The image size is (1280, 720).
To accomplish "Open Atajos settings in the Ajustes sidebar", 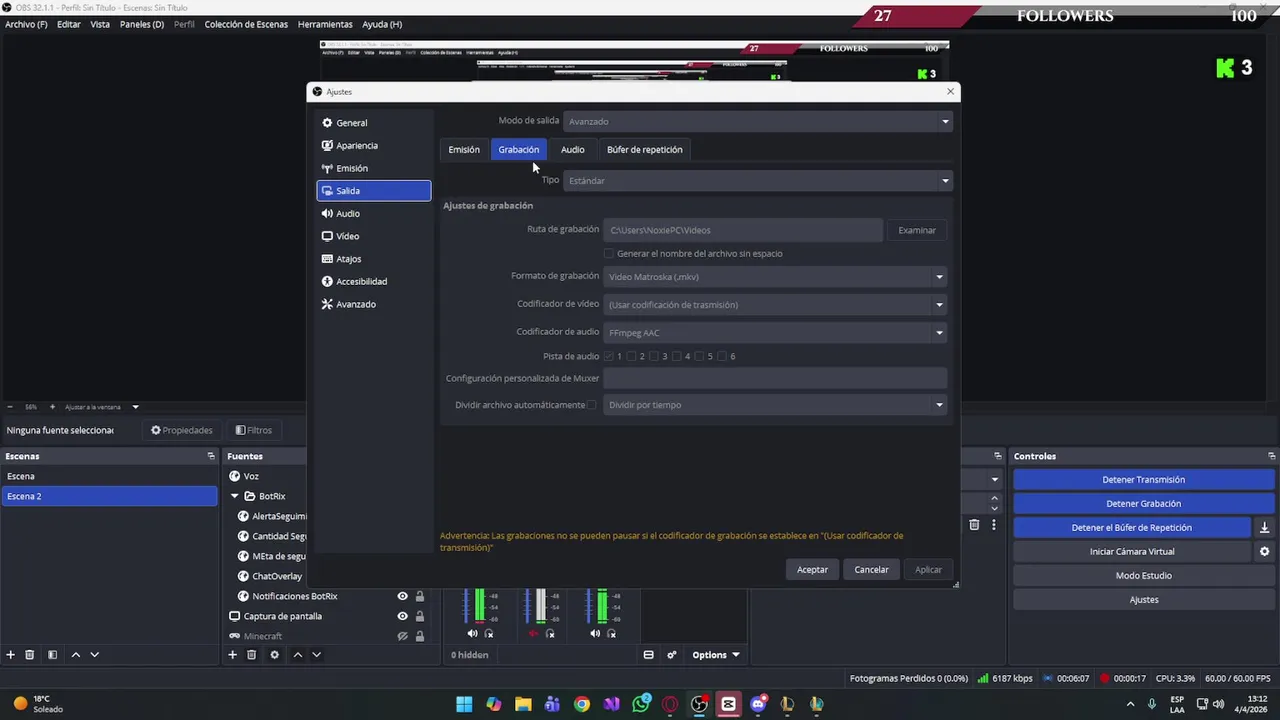I will [x=374, y=259].
